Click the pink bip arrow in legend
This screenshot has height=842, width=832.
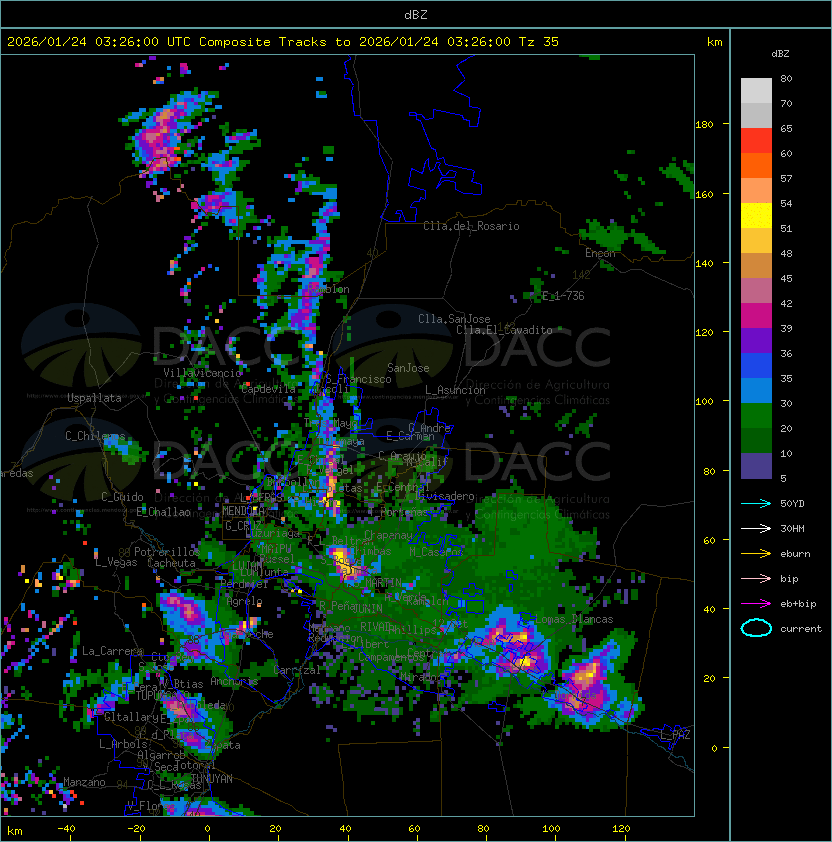[756, 578]
